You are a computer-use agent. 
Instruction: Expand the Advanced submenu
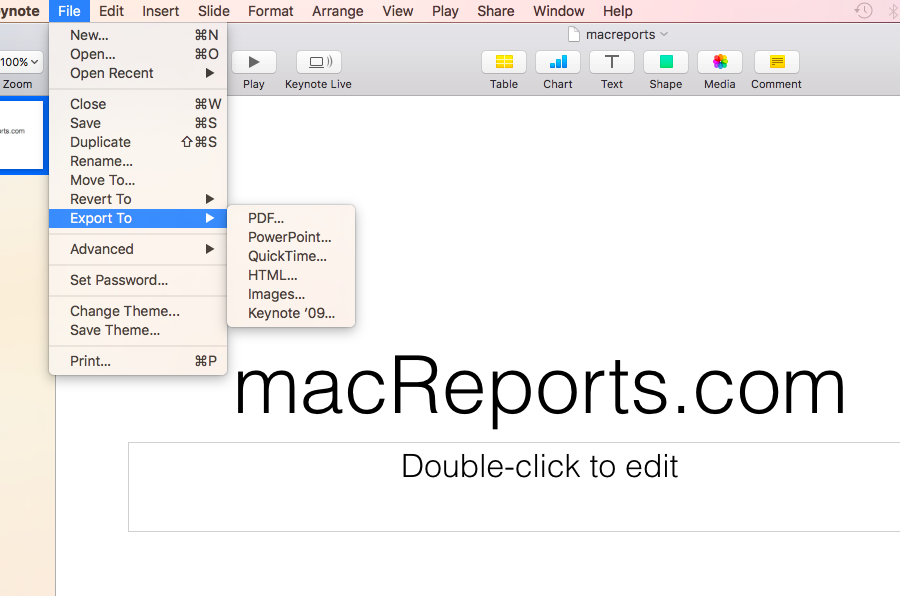(x=138, y=249)
